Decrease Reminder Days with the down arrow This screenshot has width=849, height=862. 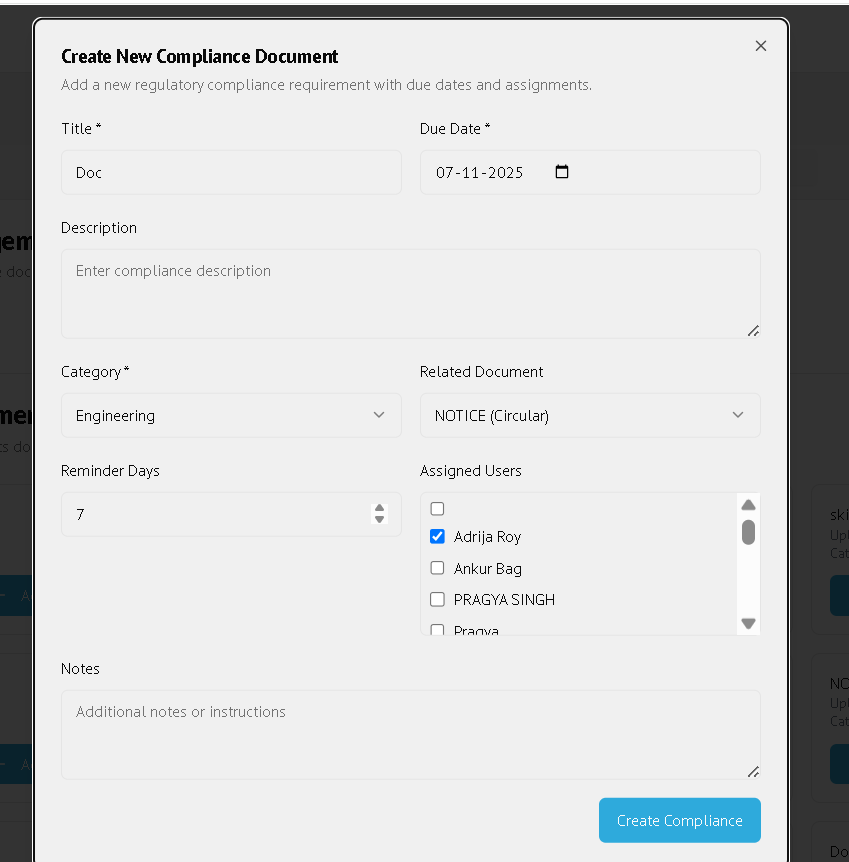[x=379, y=520]
